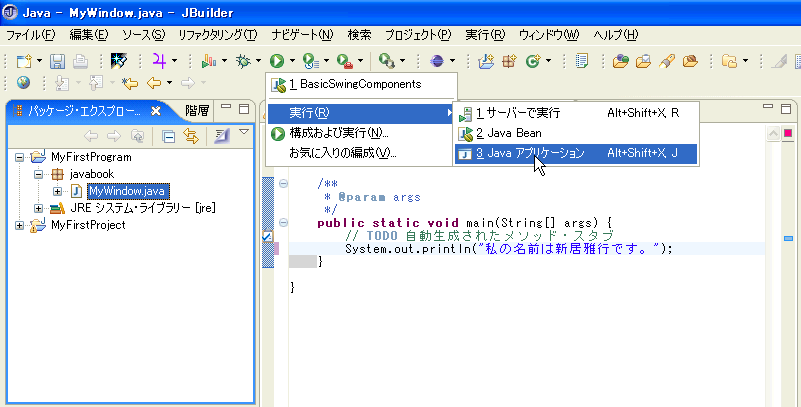The width and height of the screenshot is (801, 407).
Task: Choose '構成および実行(N)...' menu entry
Action: tap(338, 132)
